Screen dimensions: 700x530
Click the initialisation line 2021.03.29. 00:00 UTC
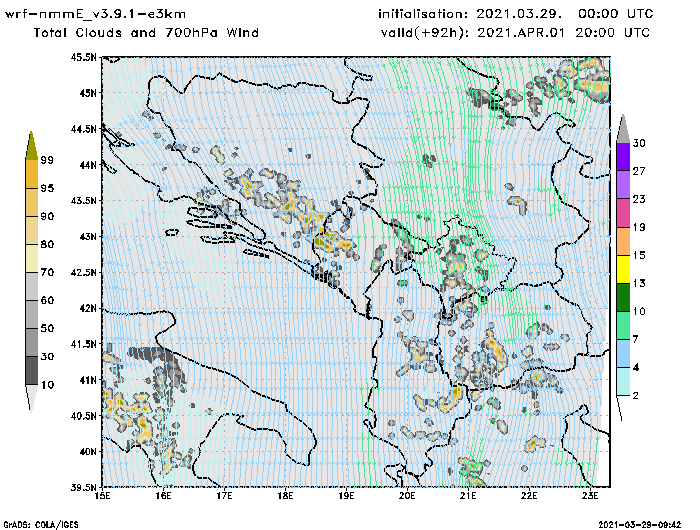pos(516,14)
